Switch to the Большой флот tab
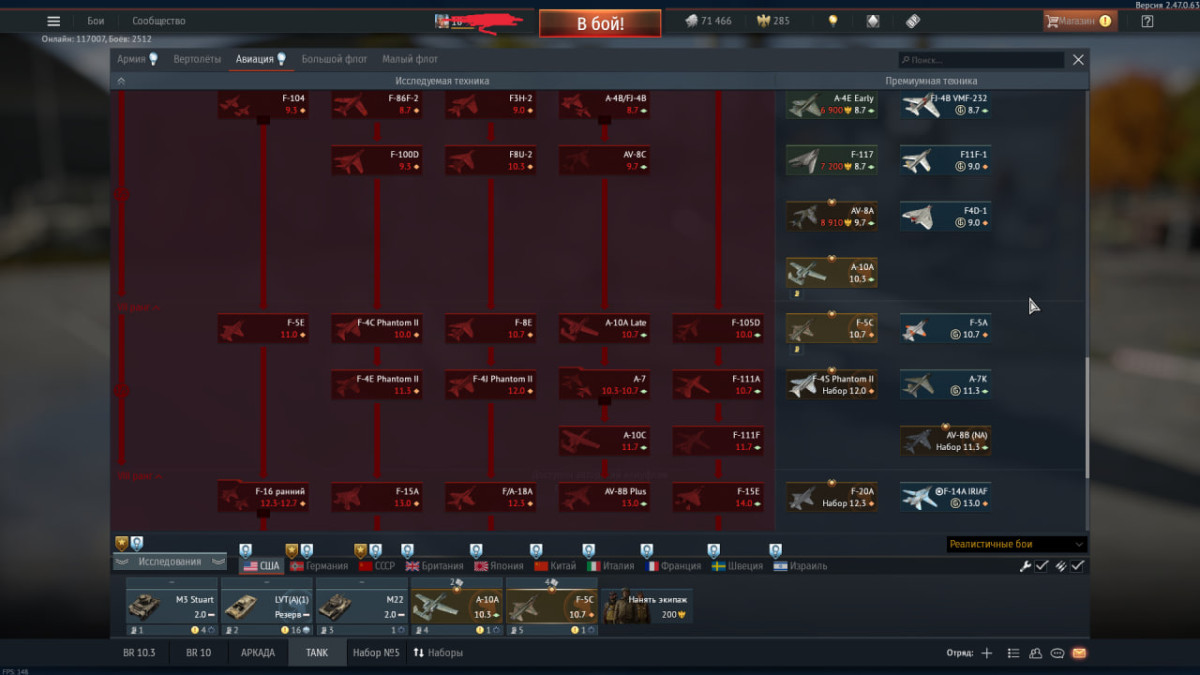 (334, 59)
